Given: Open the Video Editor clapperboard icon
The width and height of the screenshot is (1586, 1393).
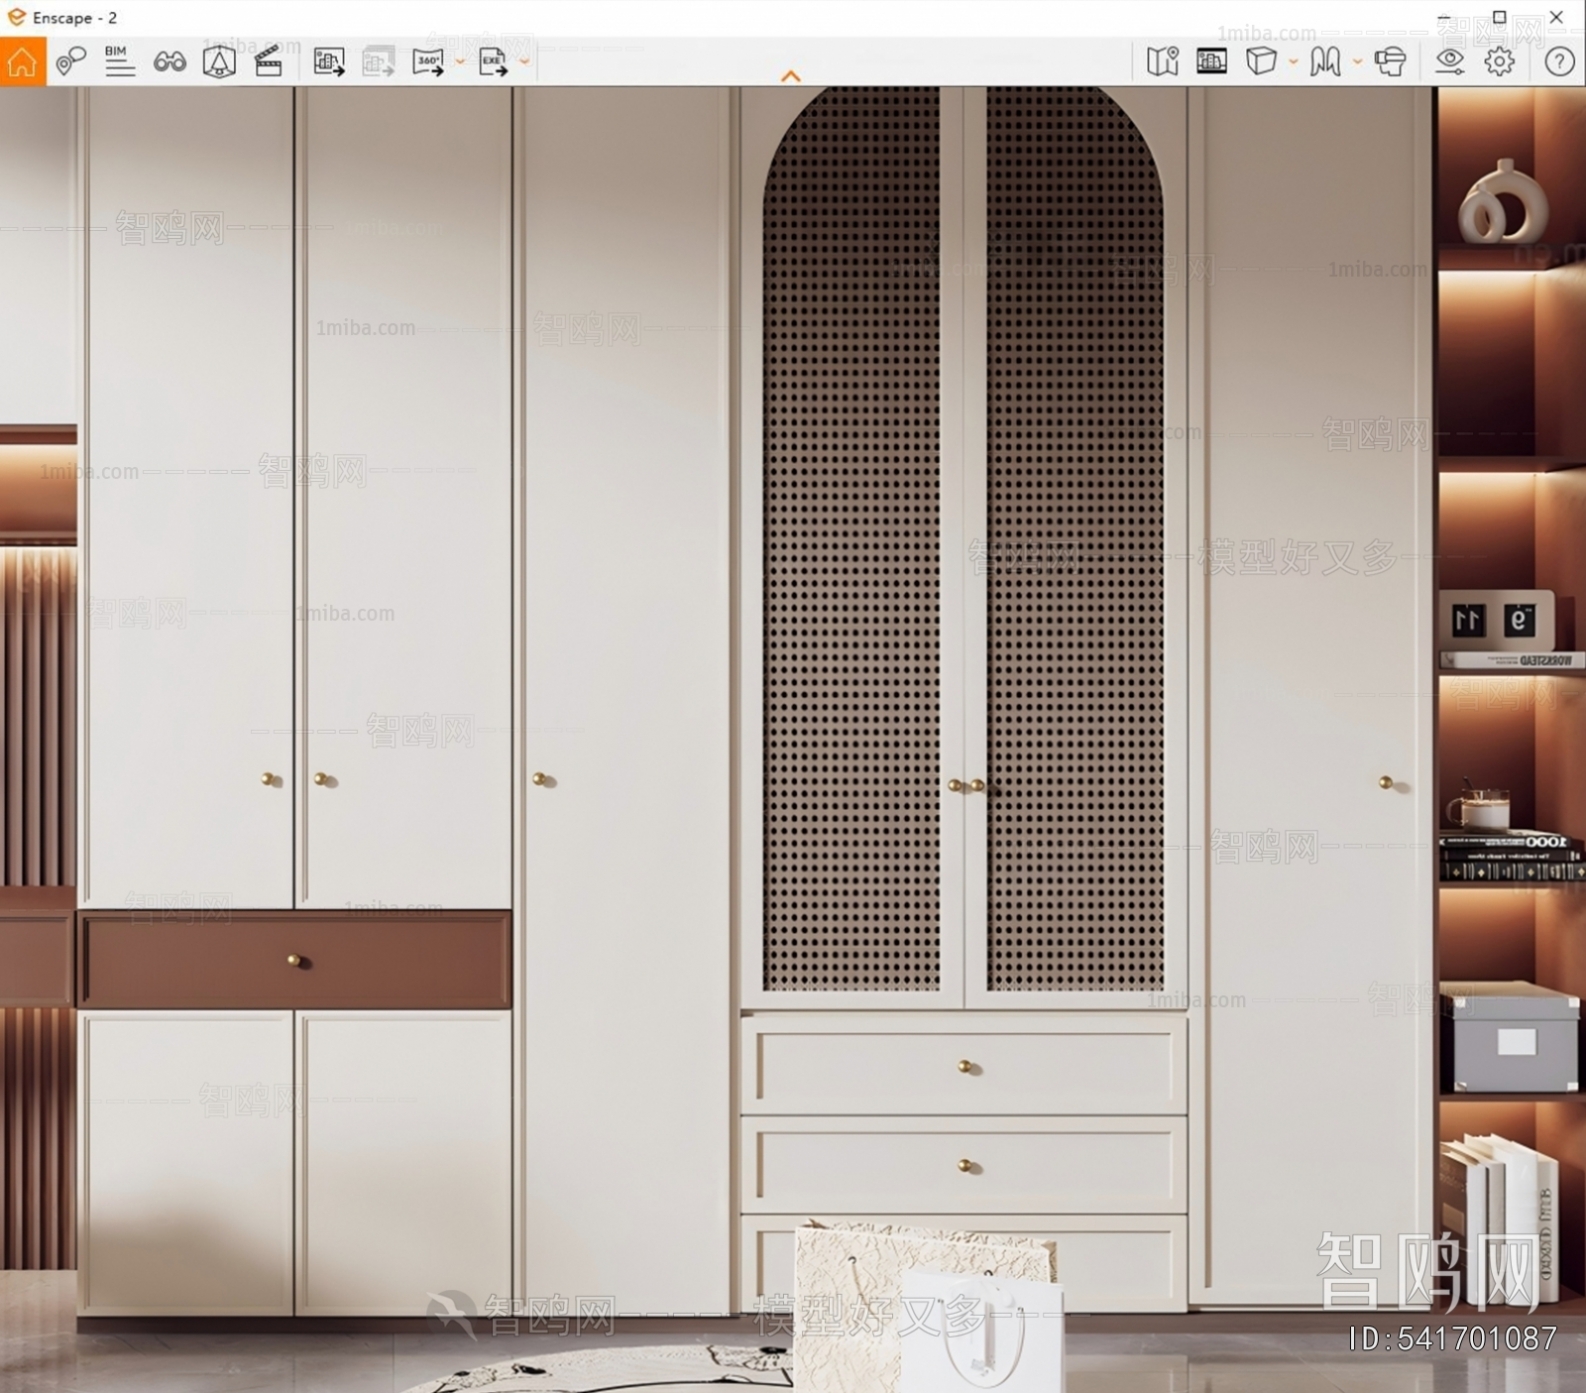Looking at the screenshot, I should (x=268, y=62).
